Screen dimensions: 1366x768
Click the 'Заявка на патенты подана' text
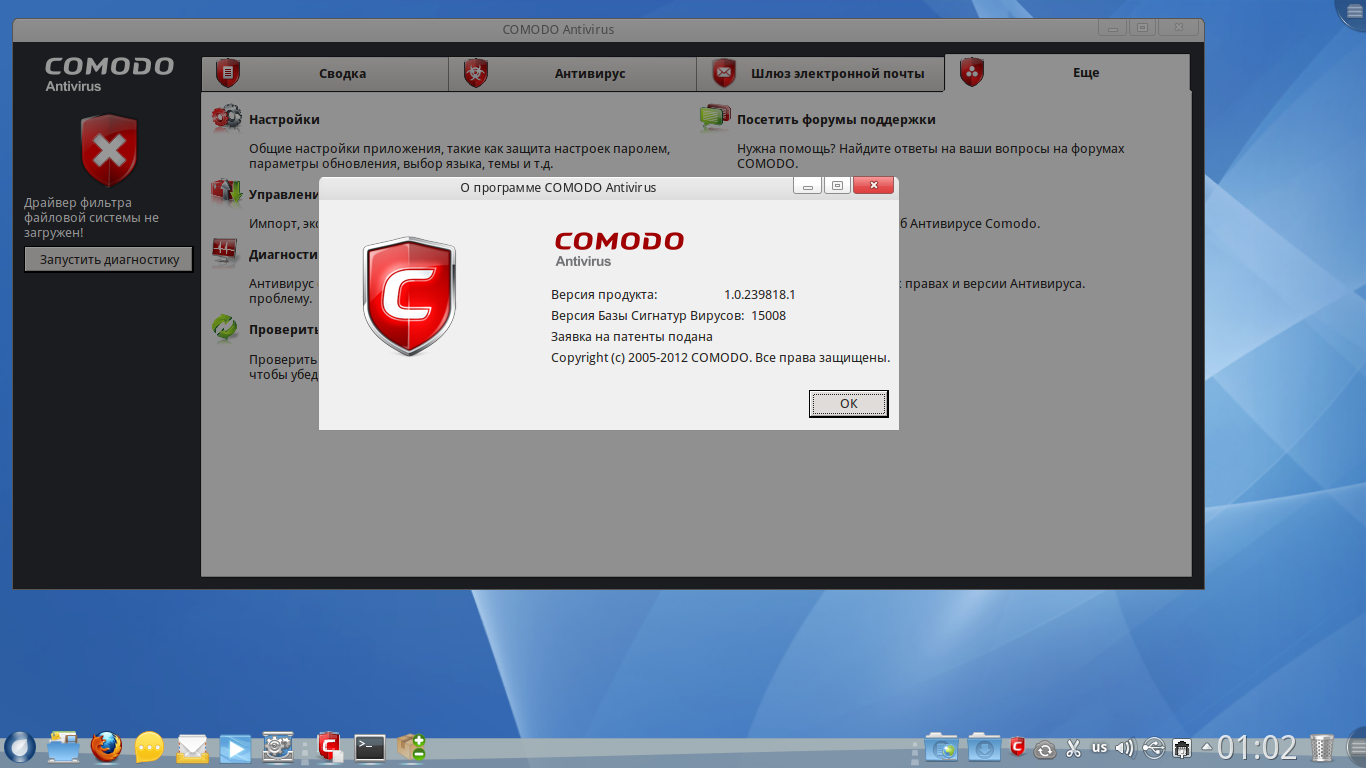632,336
